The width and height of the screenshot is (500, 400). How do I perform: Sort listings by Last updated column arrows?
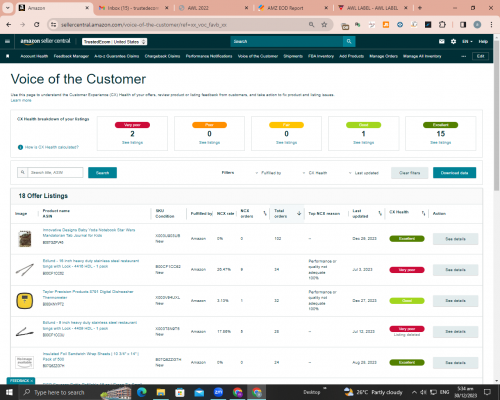(x=380, y=213)
